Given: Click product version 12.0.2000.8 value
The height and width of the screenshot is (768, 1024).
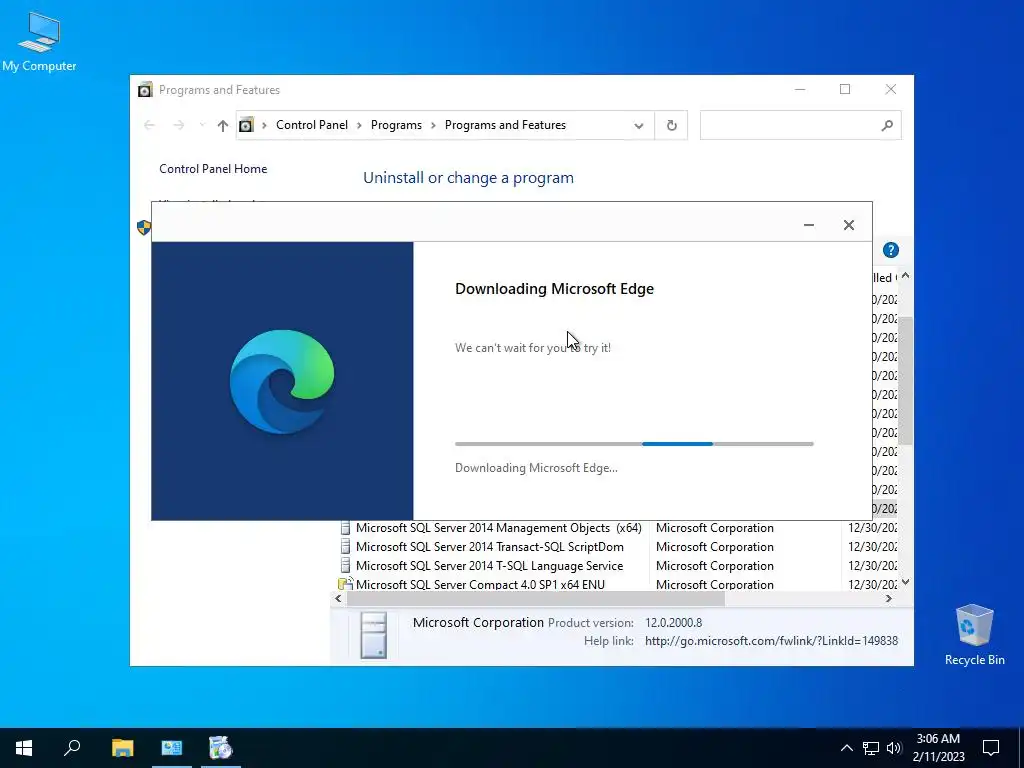Looking at the screenshot, I should (x=673, y=623).
